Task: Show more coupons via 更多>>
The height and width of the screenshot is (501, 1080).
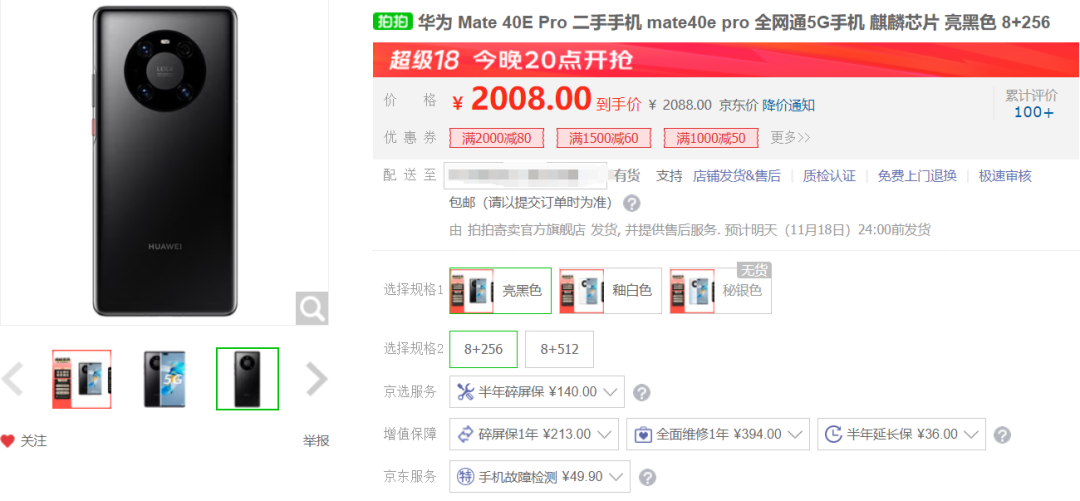Action: pos(790,138)
